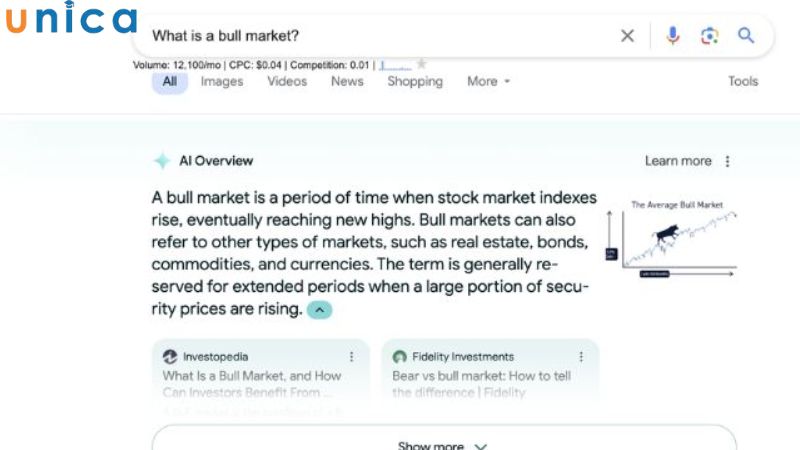The image size is (800, 450).
Task: Expand the More search filters dropdown
Action: (x=488, y=82)
